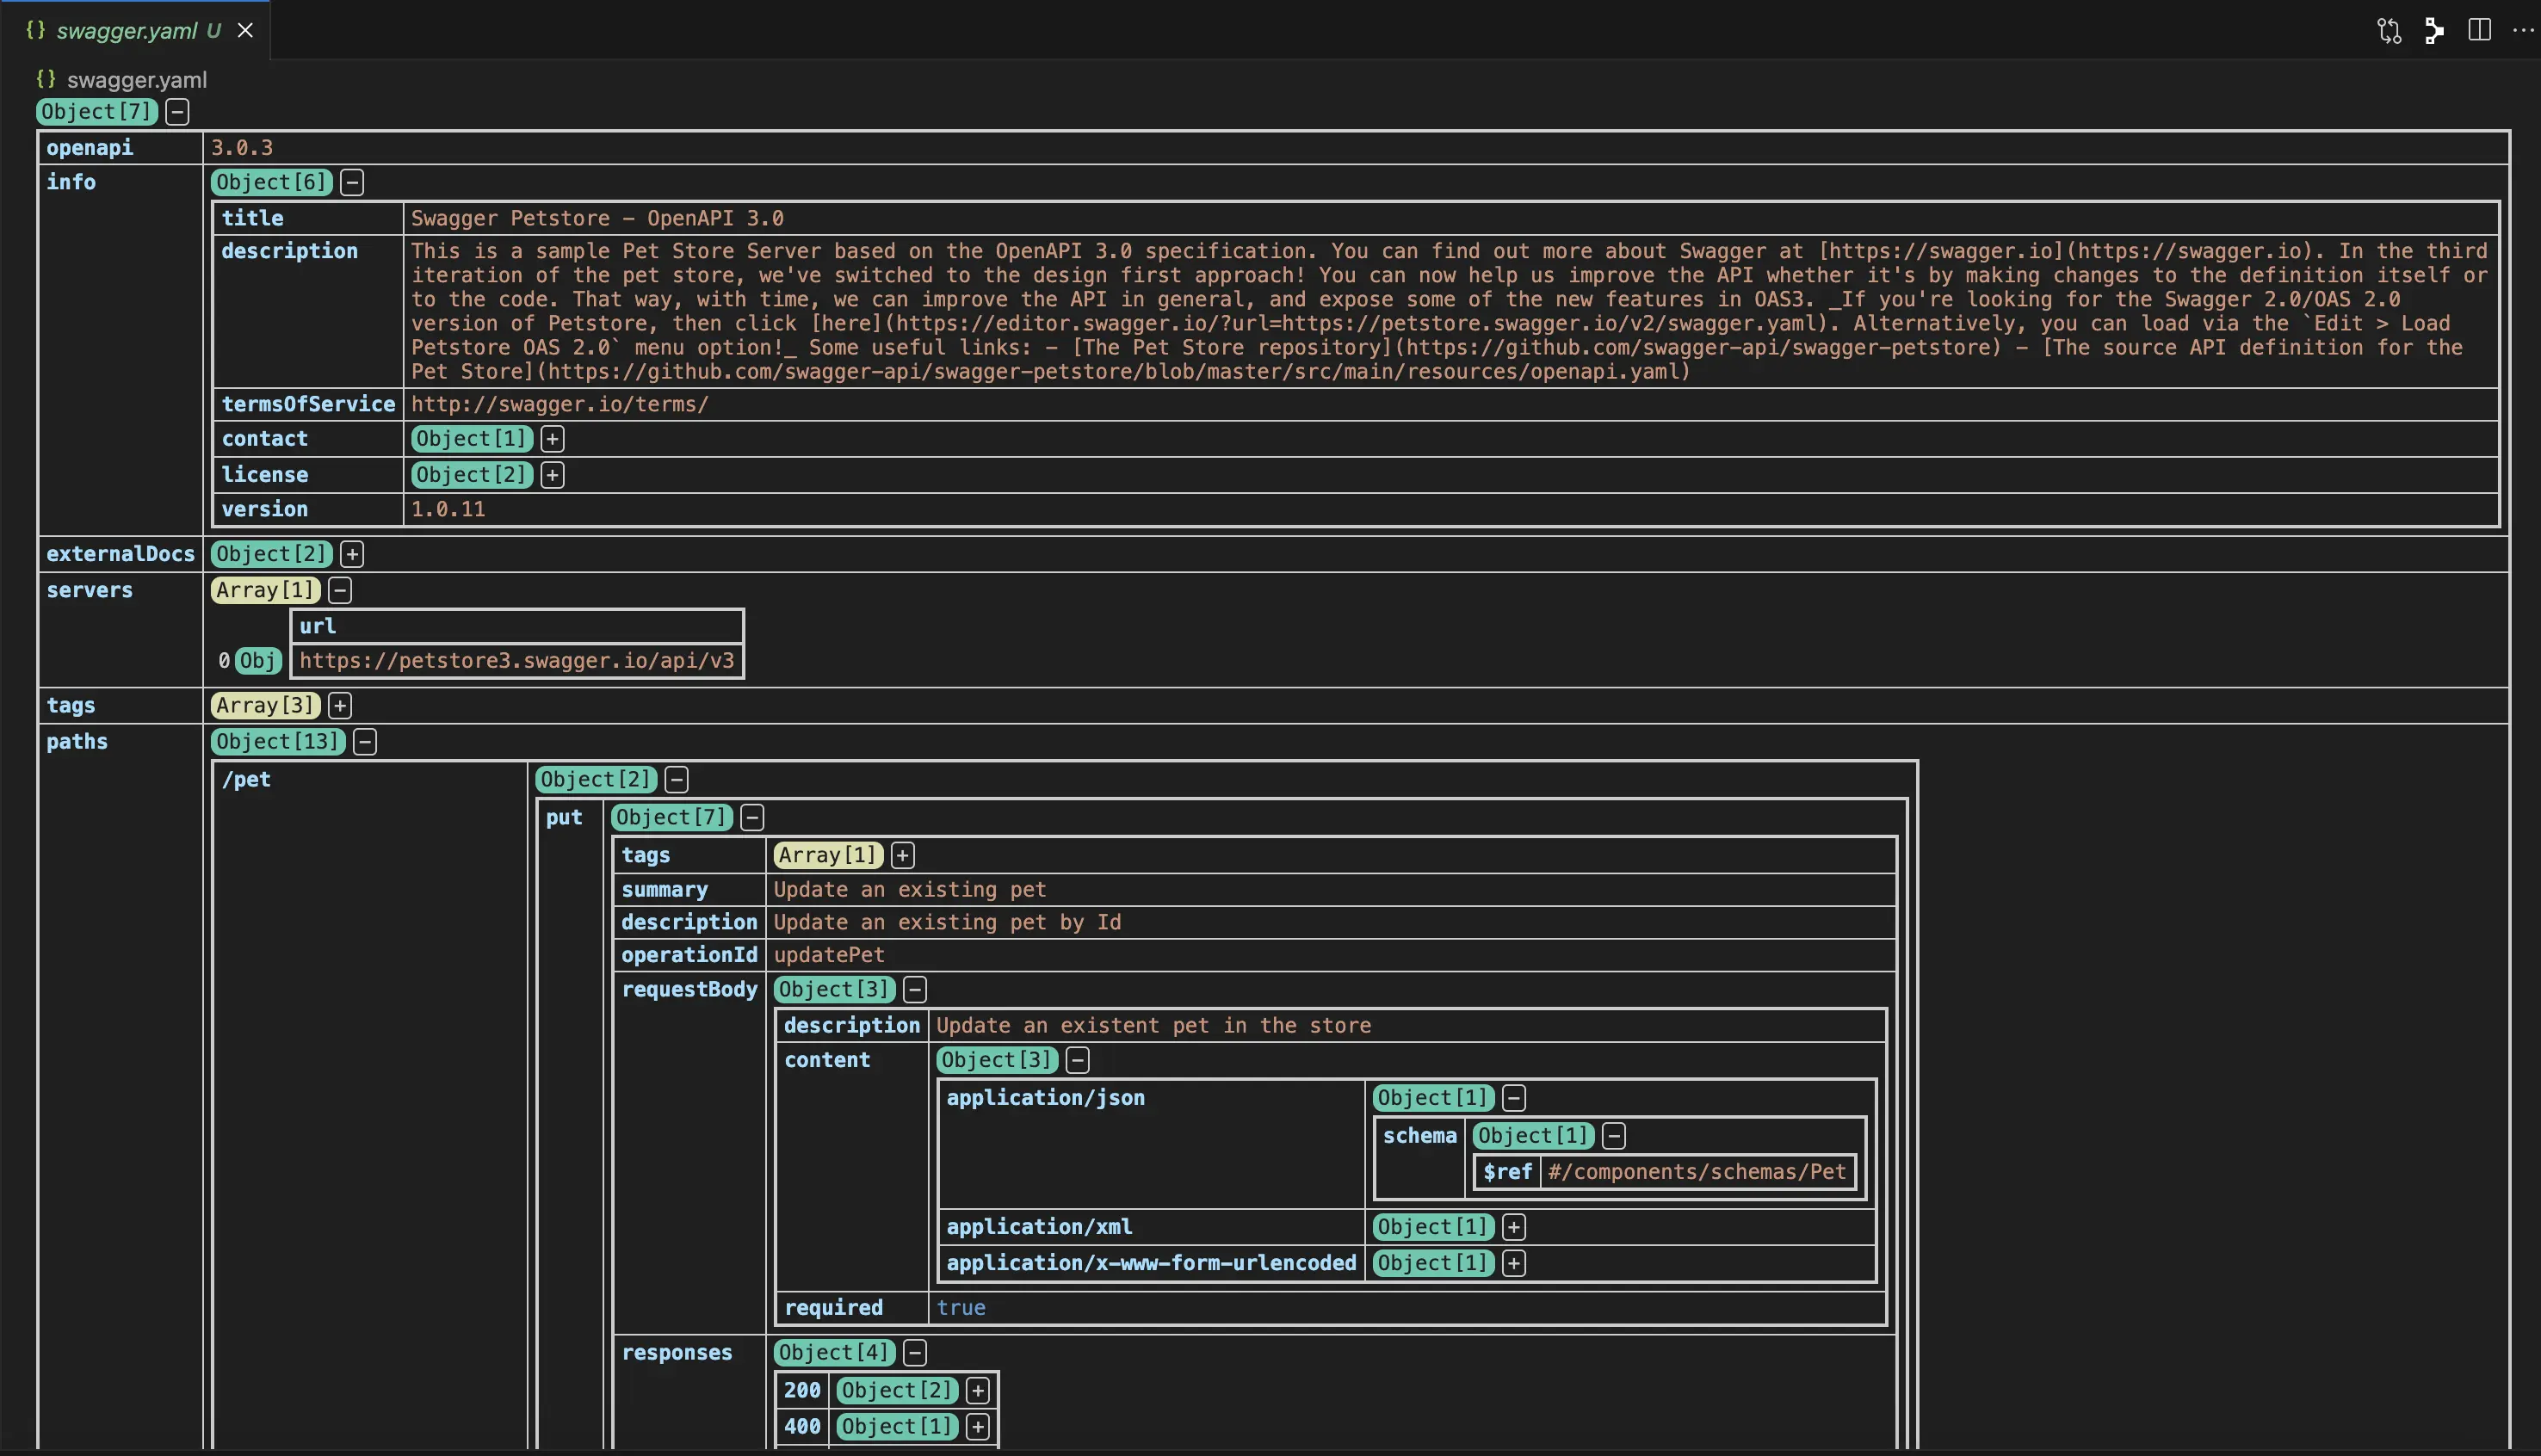Screen dimensions: 2541x1456
Task: Expand the top-level tags Array[3] node
Action: [340, 705]
